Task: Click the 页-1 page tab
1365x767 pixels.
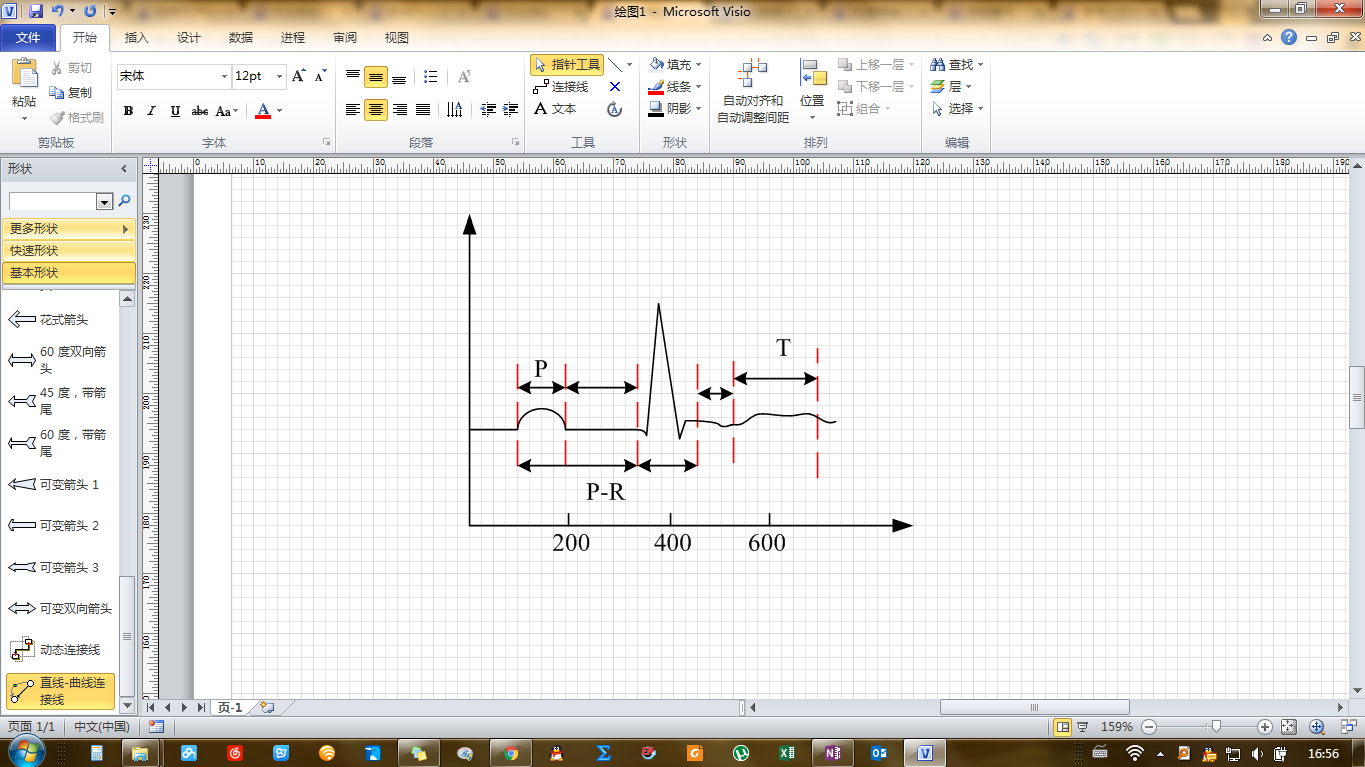Action: pyautogui.click(x=230, y=707)
